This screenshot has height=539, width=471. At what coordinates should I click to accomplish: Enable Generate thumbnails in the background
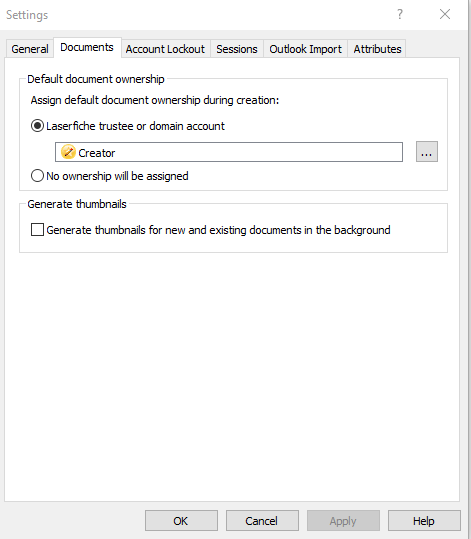37,230
